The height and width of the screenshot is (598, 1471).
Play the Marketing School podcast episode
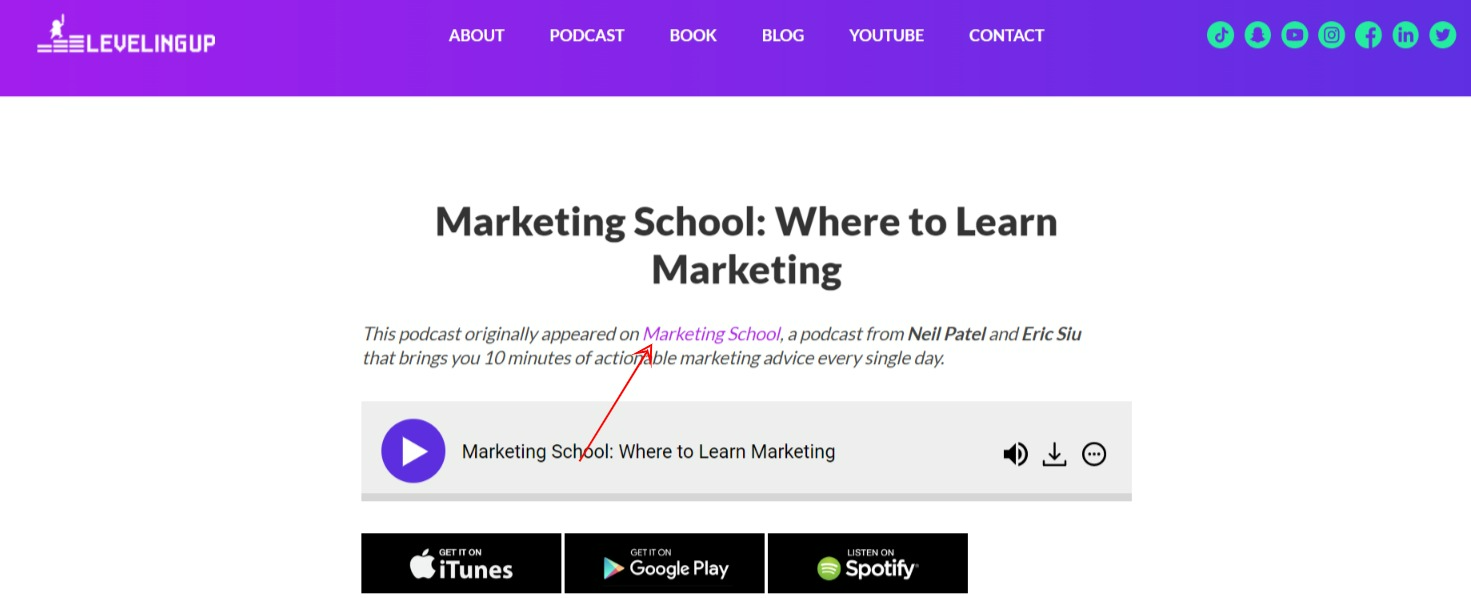(413, 451)
